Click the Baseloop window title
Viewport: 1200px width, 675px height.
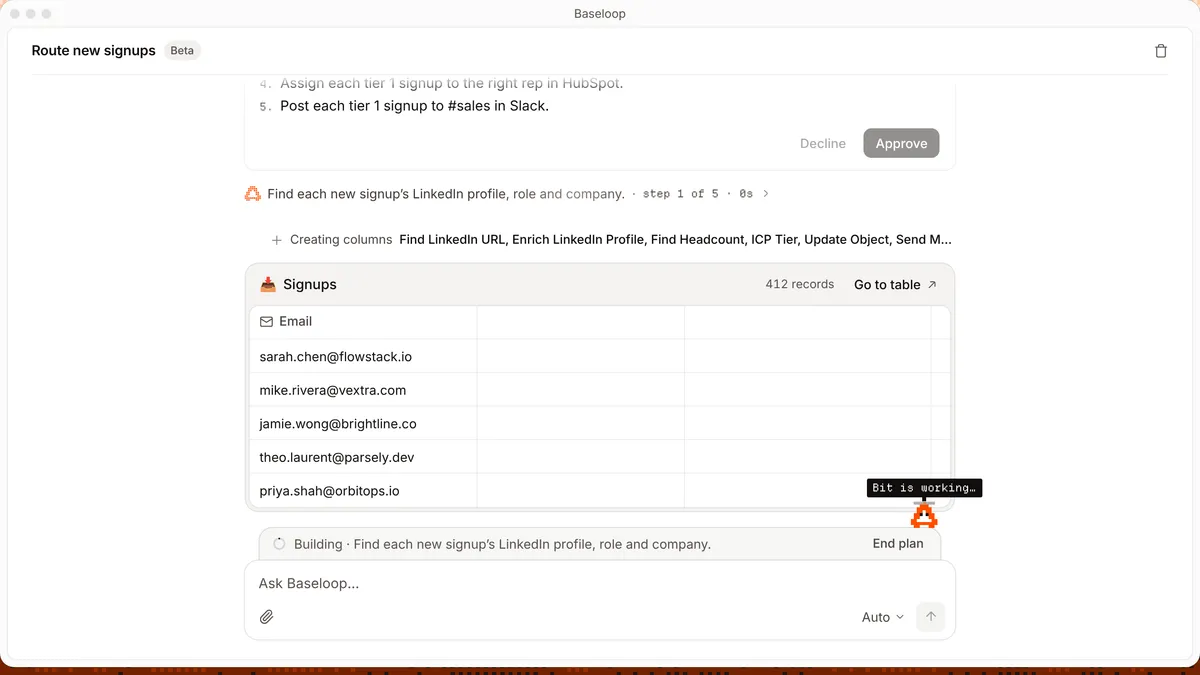[600, 14]
